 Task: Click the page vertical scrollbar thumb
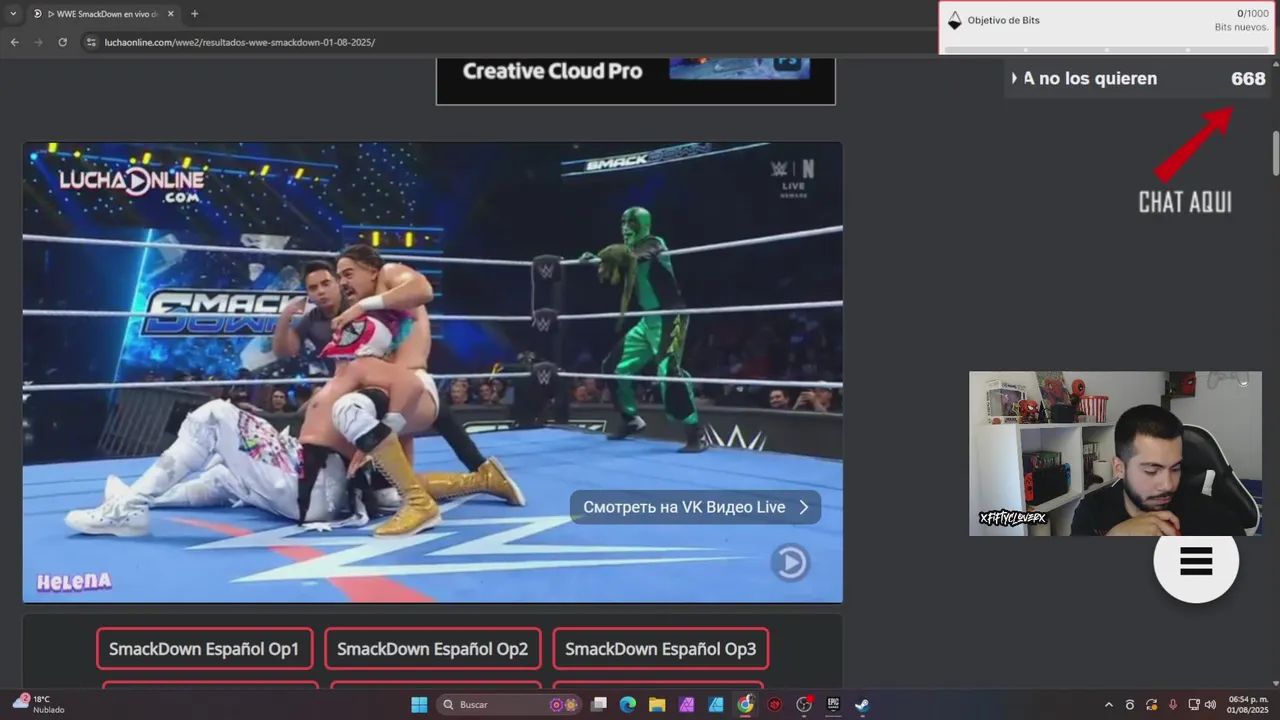[x=1275, y=152]
